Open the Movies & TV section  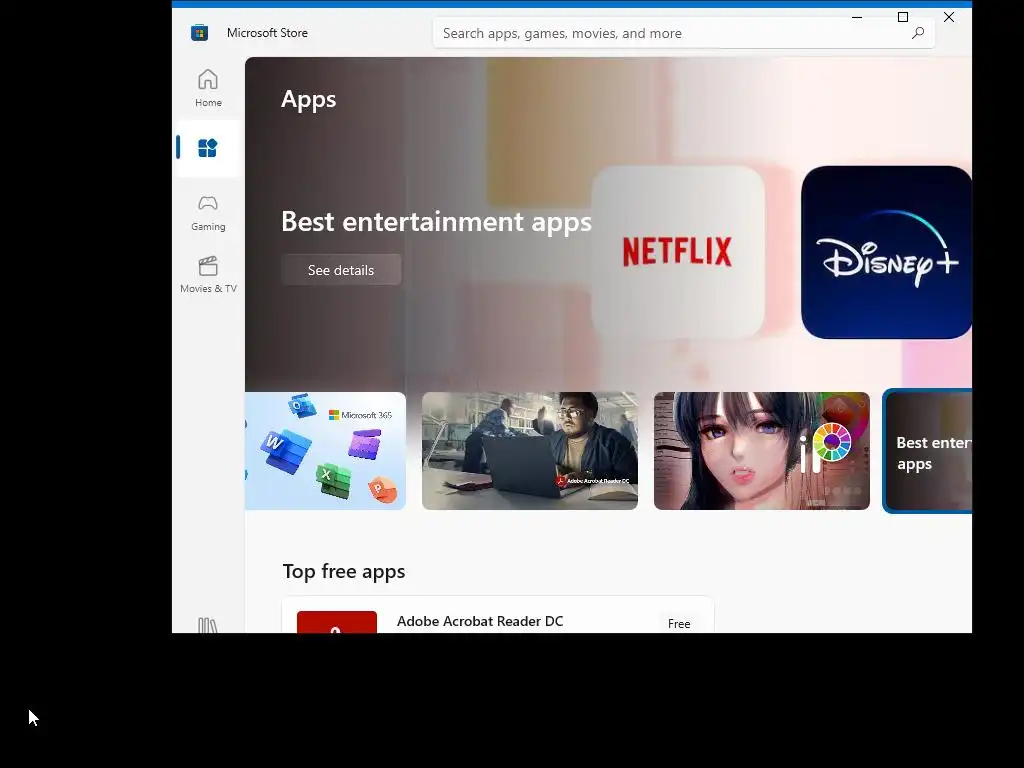(208, 275)
